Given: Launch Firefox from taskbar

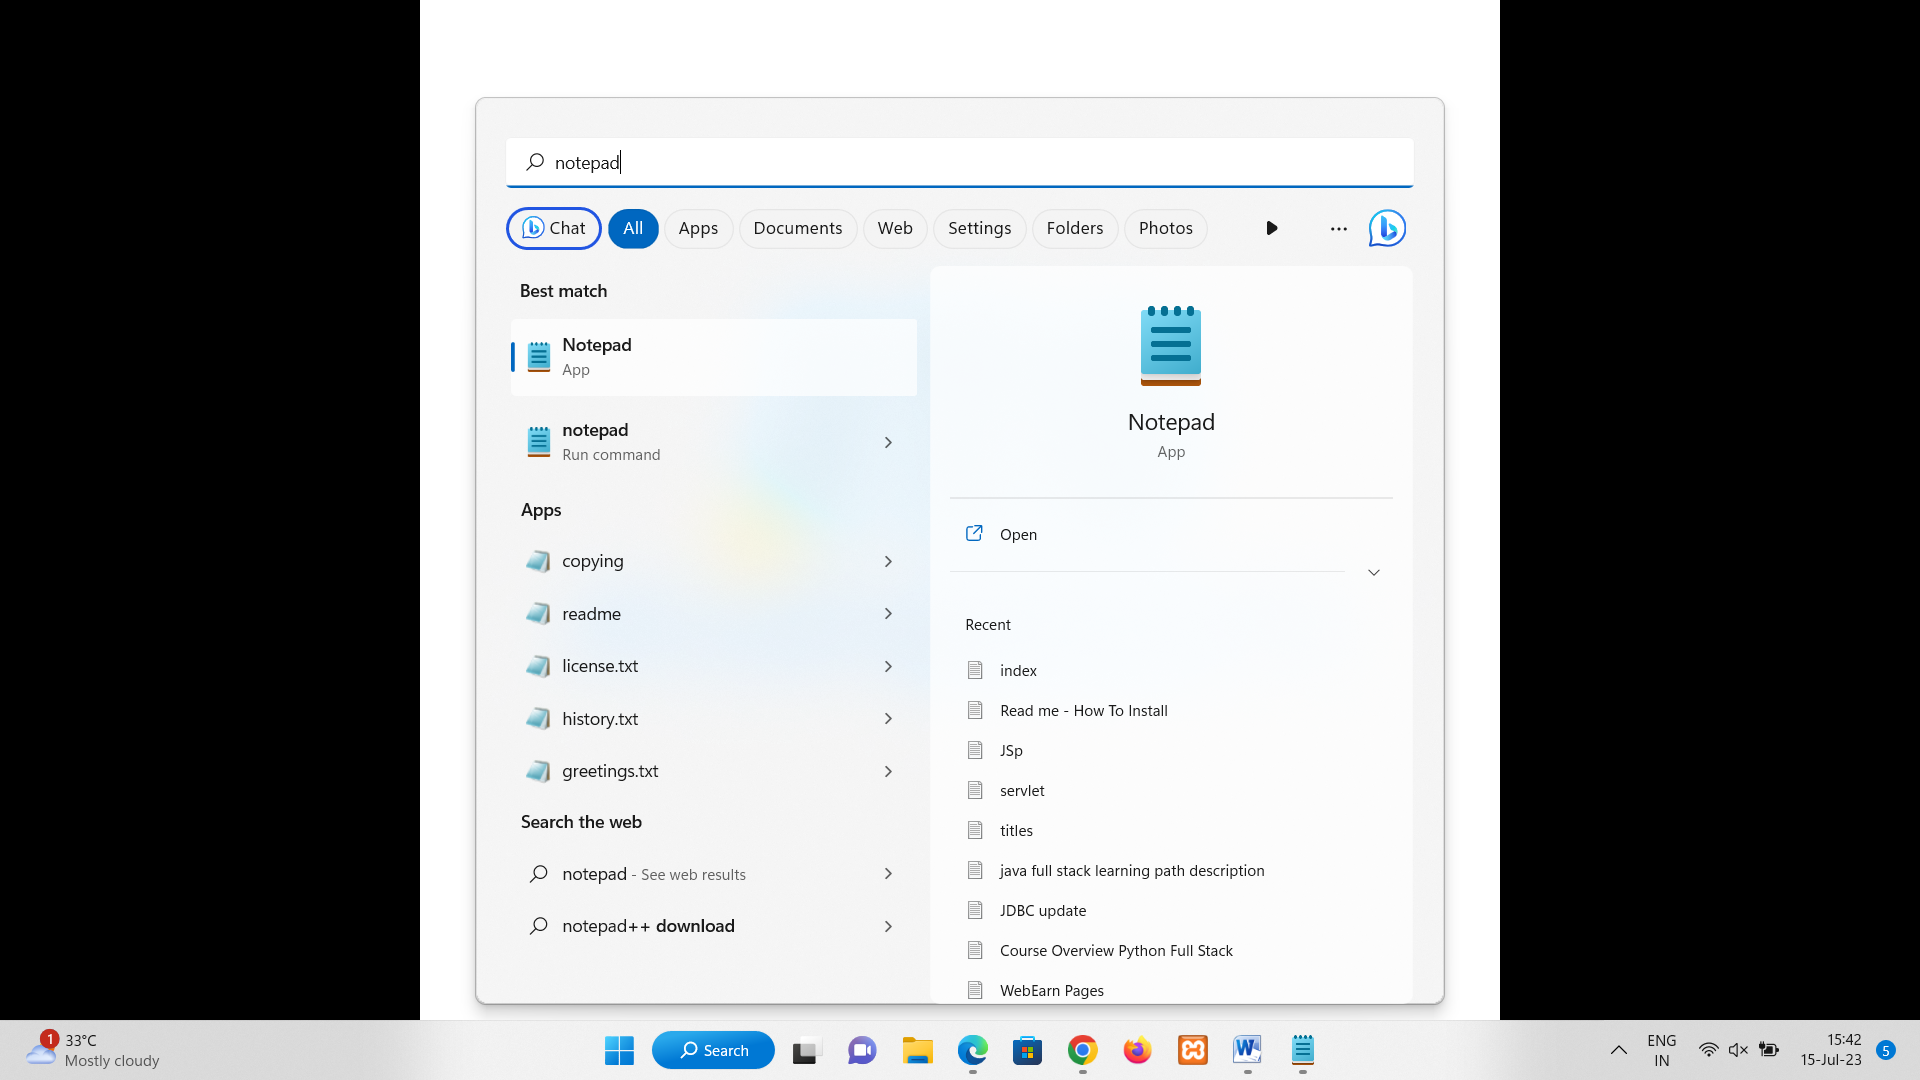Looking at the screenshot, I should pos(1137,1050).
